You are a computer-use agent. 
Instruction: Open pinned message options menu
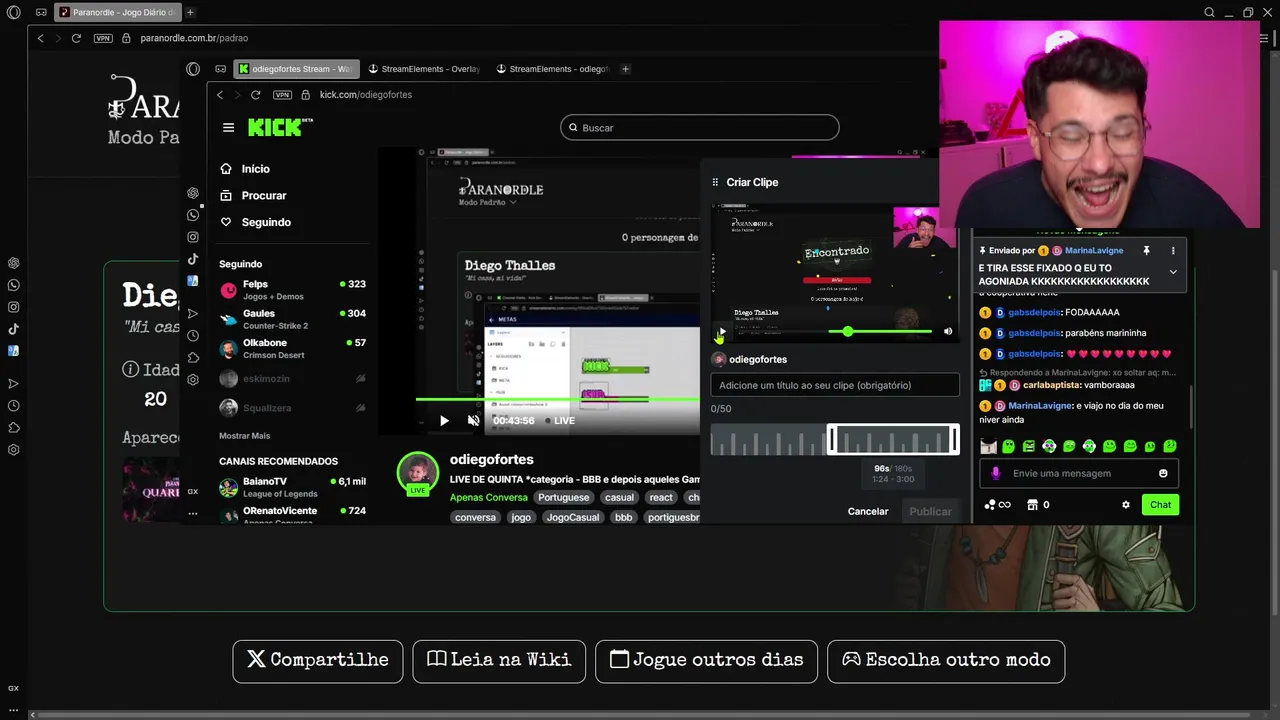click(1173, 251)
